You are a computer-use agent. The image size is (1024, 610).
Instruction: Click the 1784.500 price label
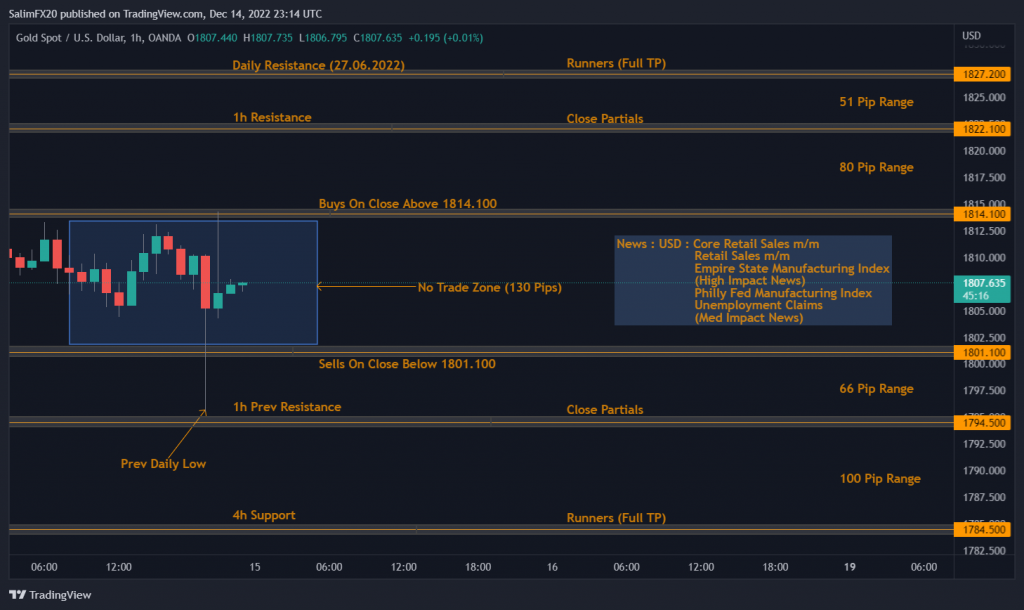(981, 530)
